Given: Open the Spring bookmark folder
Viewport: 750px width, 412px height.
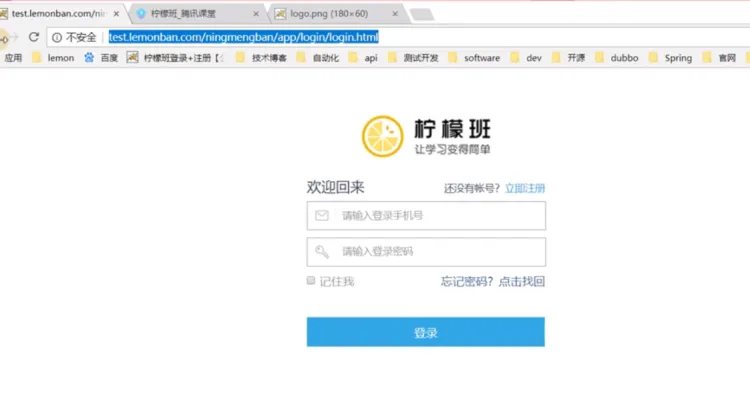Looking at the screenshot, I should 671,58.
